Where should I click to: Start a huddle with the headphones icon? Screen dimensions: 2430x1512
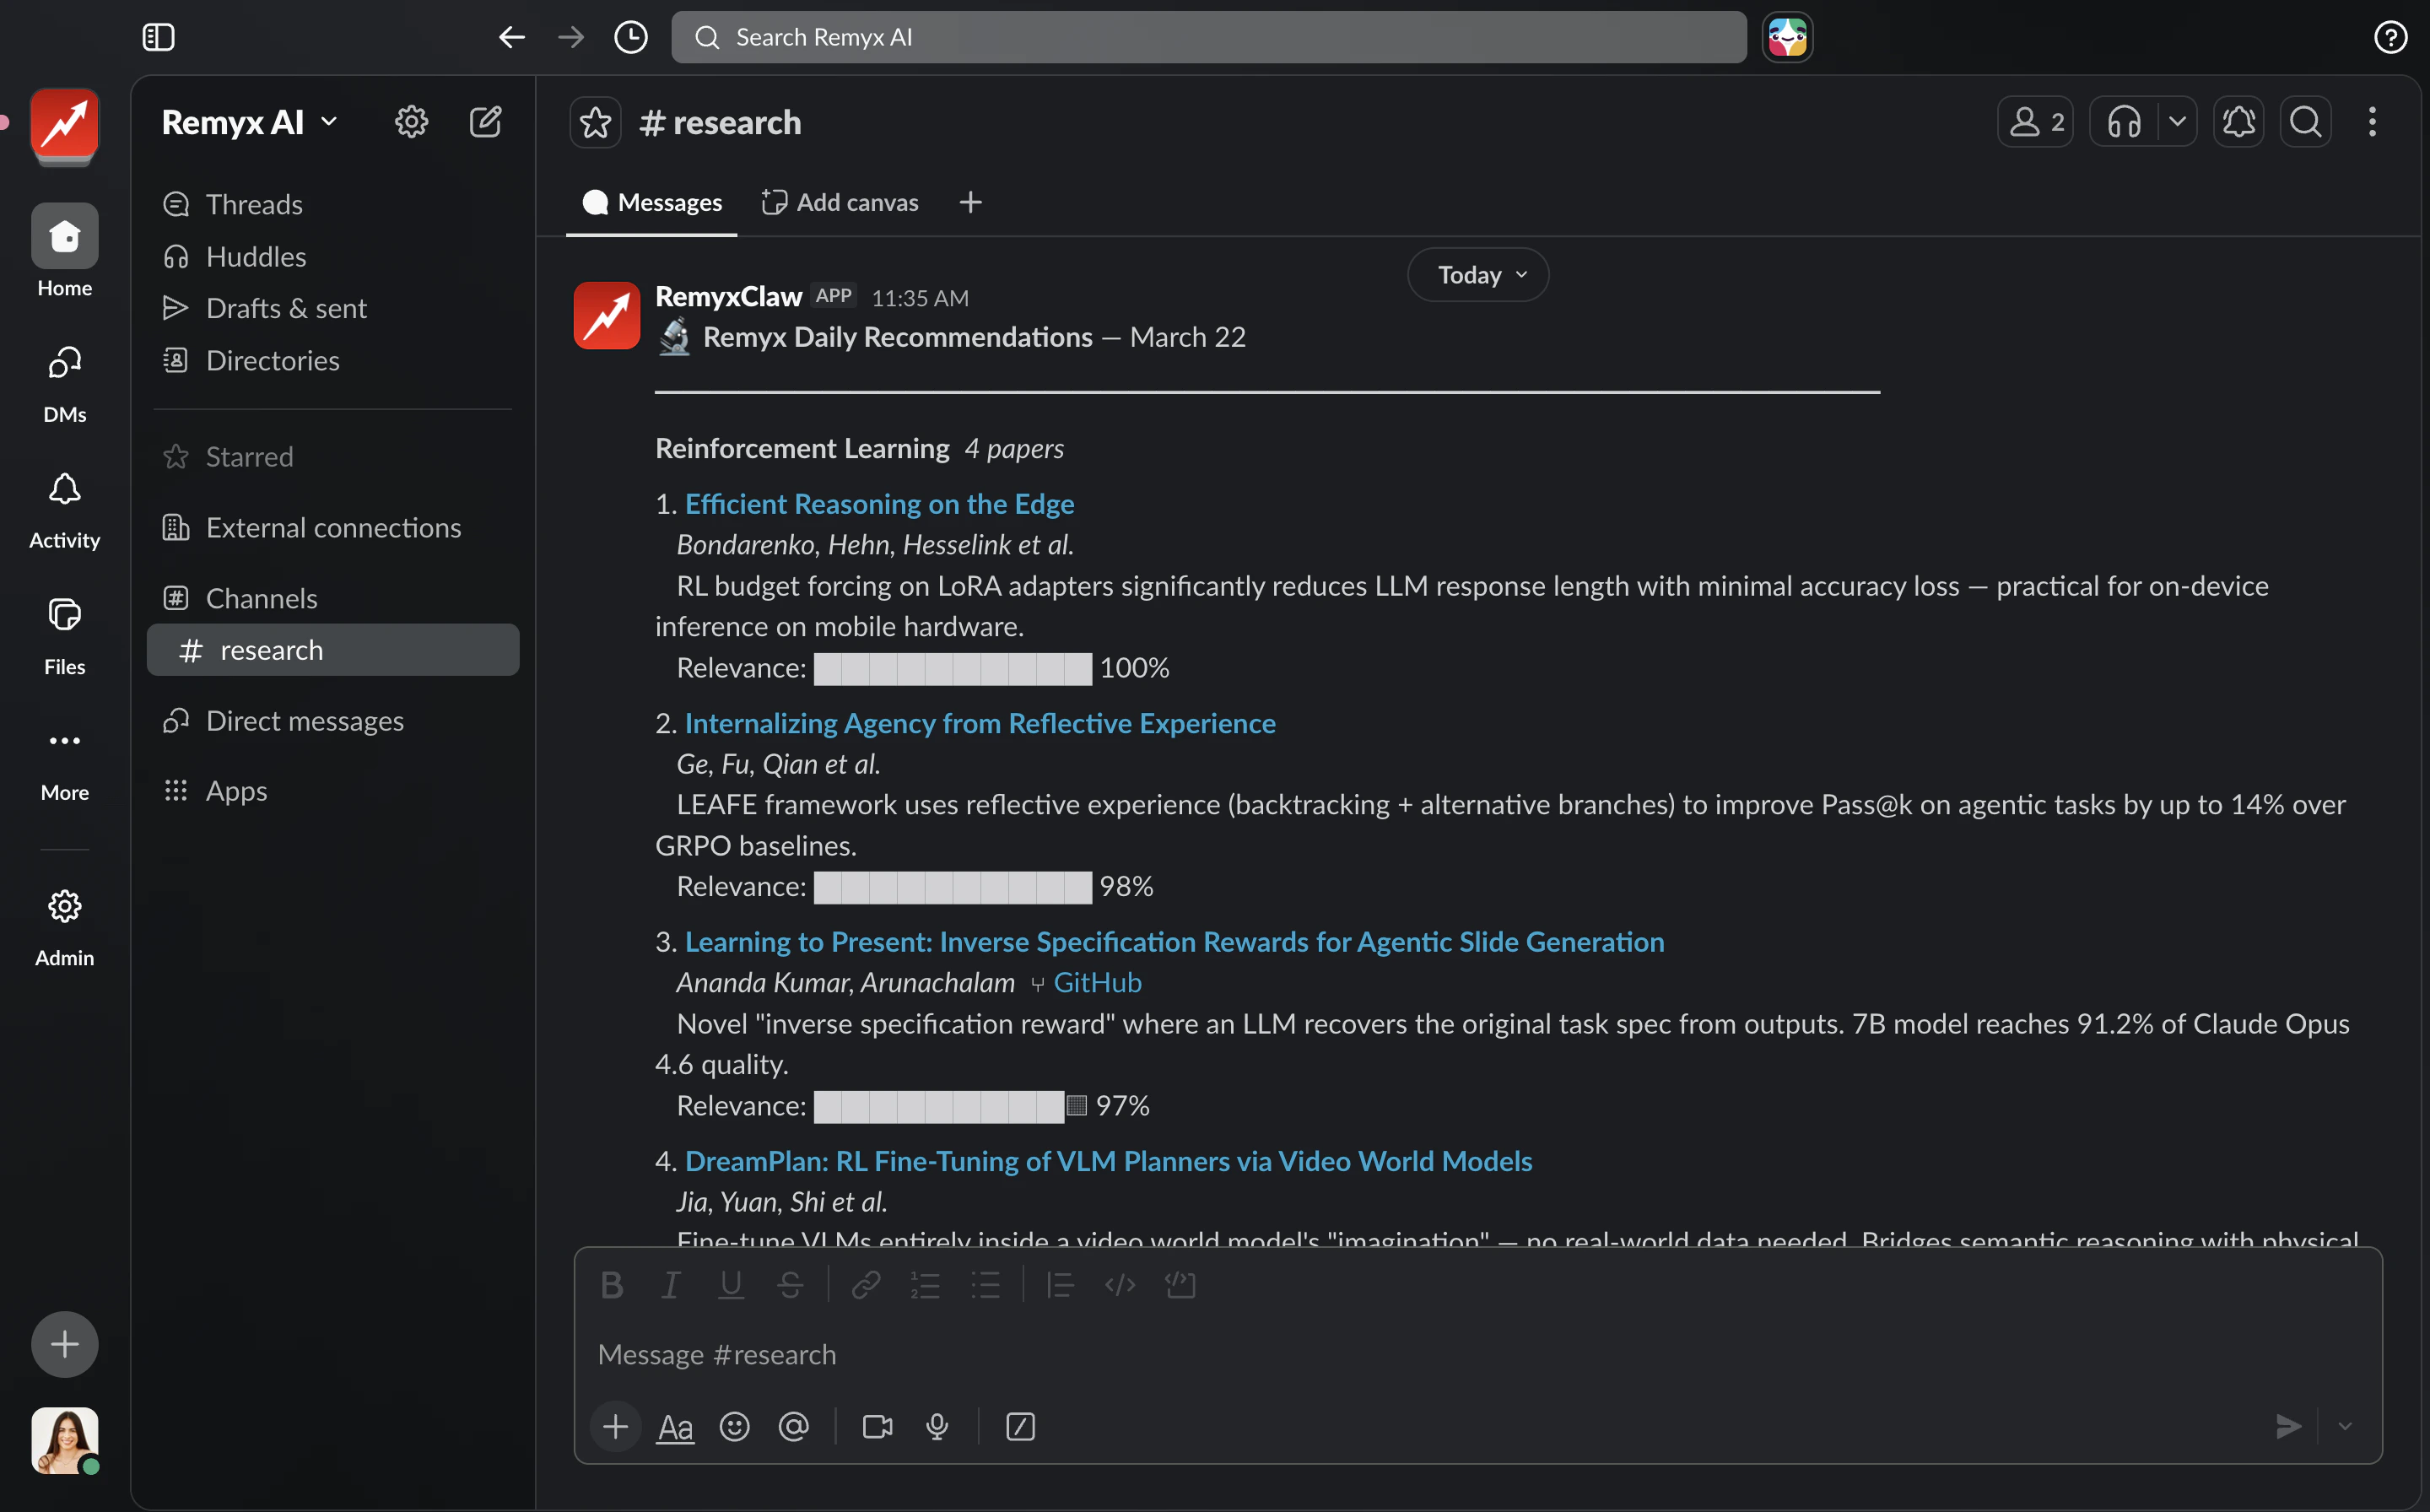[2124, 121]
